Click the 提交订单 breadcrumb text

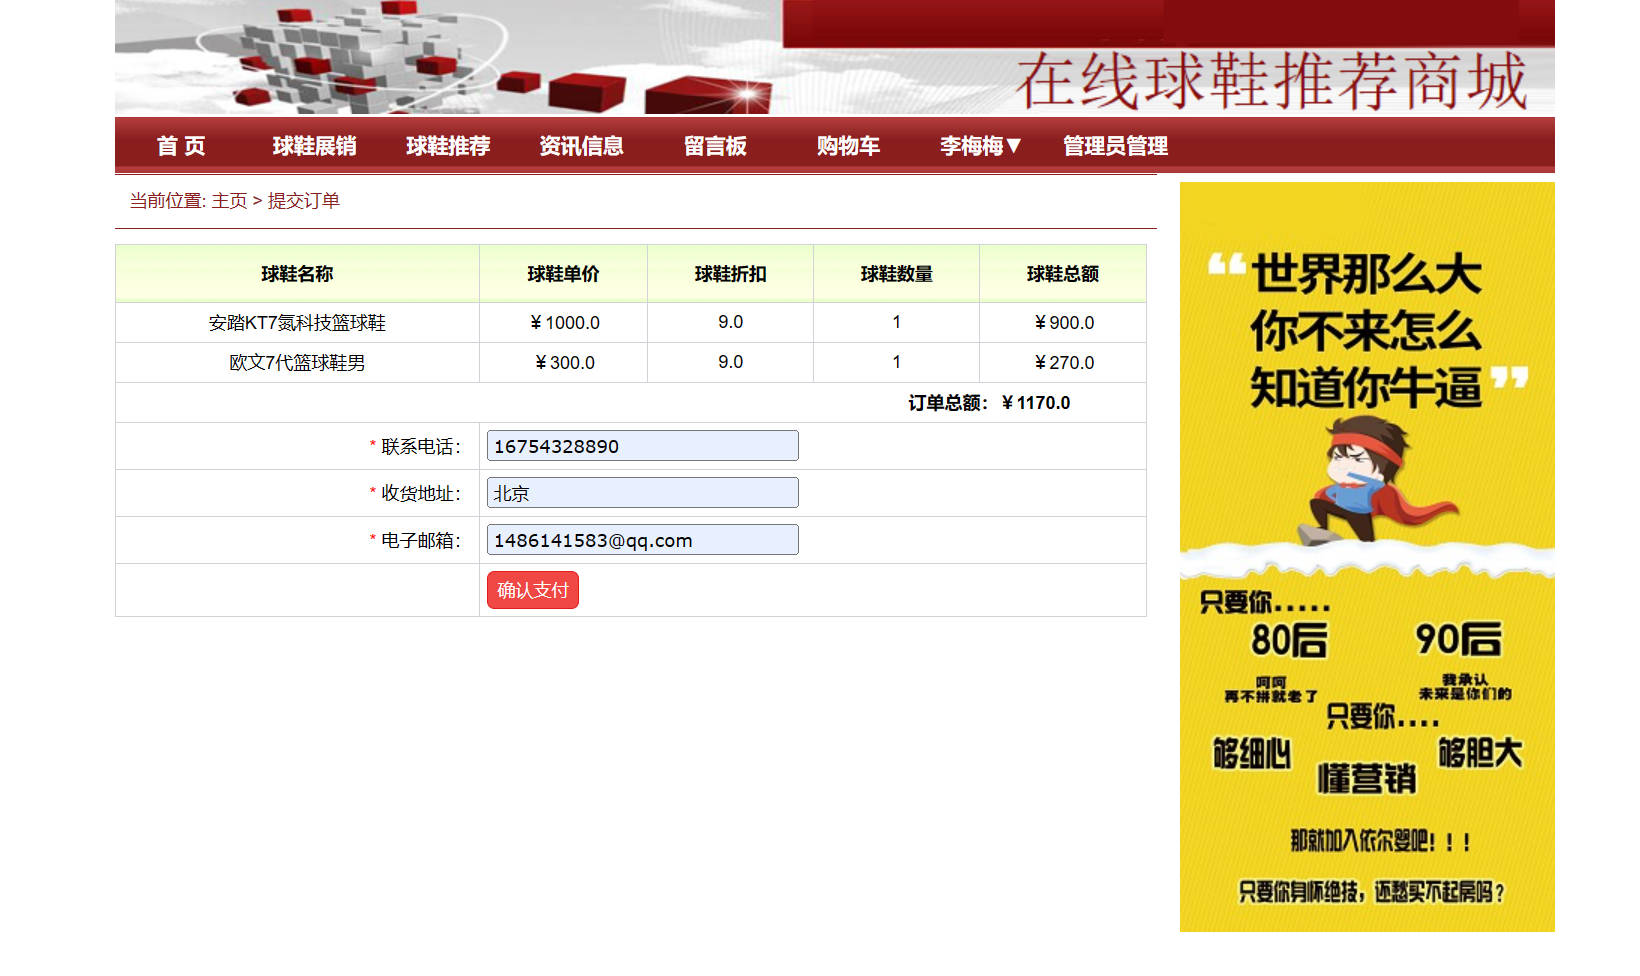(x=303, y=201)
